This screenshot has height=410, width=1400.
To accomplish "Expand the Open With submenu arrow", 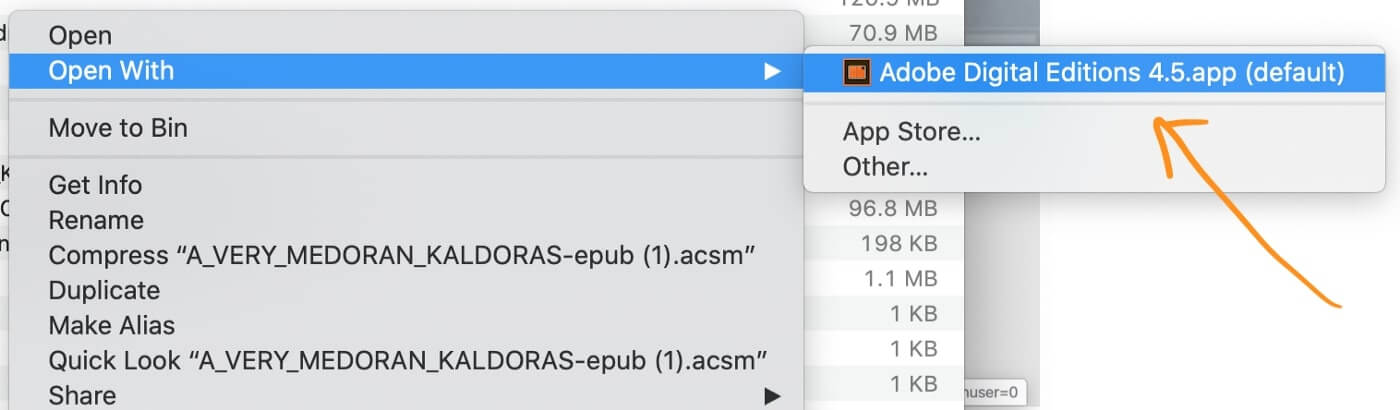I will pos(770,71).
